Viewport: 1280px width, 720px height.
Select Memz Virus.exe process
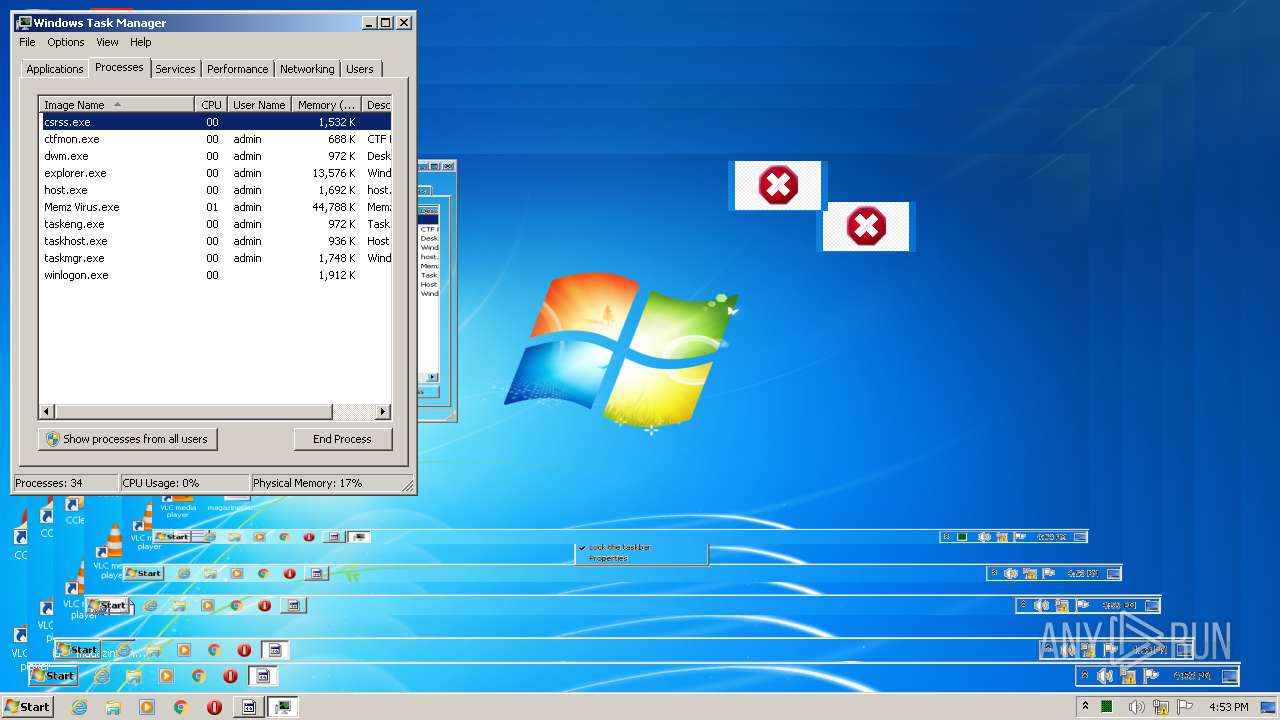pyautogui.click(x=215, y=207)
